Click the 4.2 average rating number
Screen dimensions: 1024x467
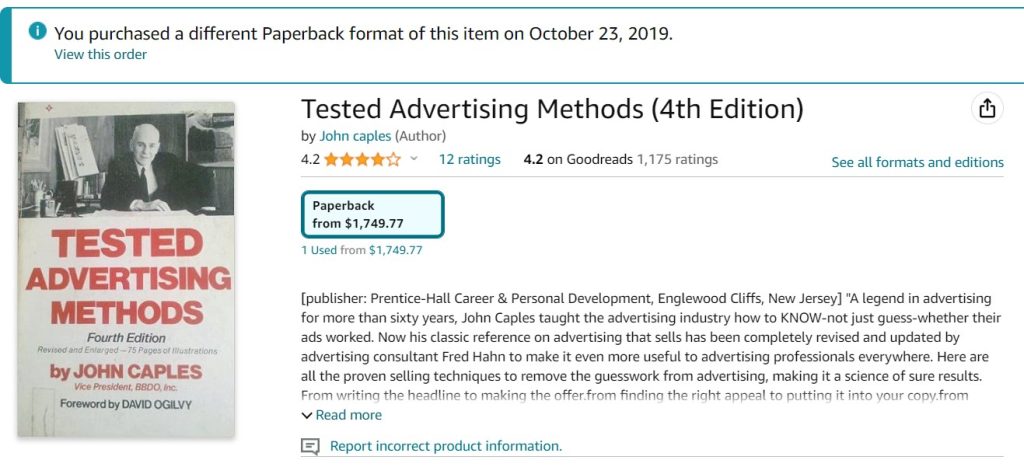(x=310, y=159)
